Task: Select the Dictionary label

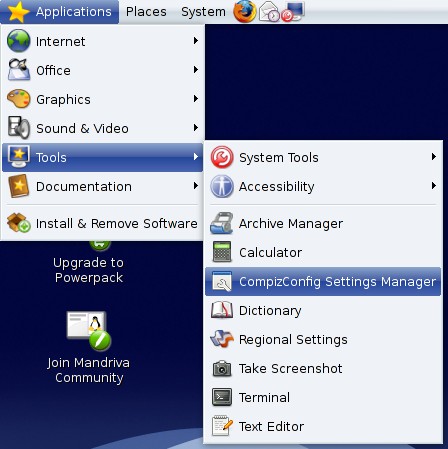Action: point(270,311)
